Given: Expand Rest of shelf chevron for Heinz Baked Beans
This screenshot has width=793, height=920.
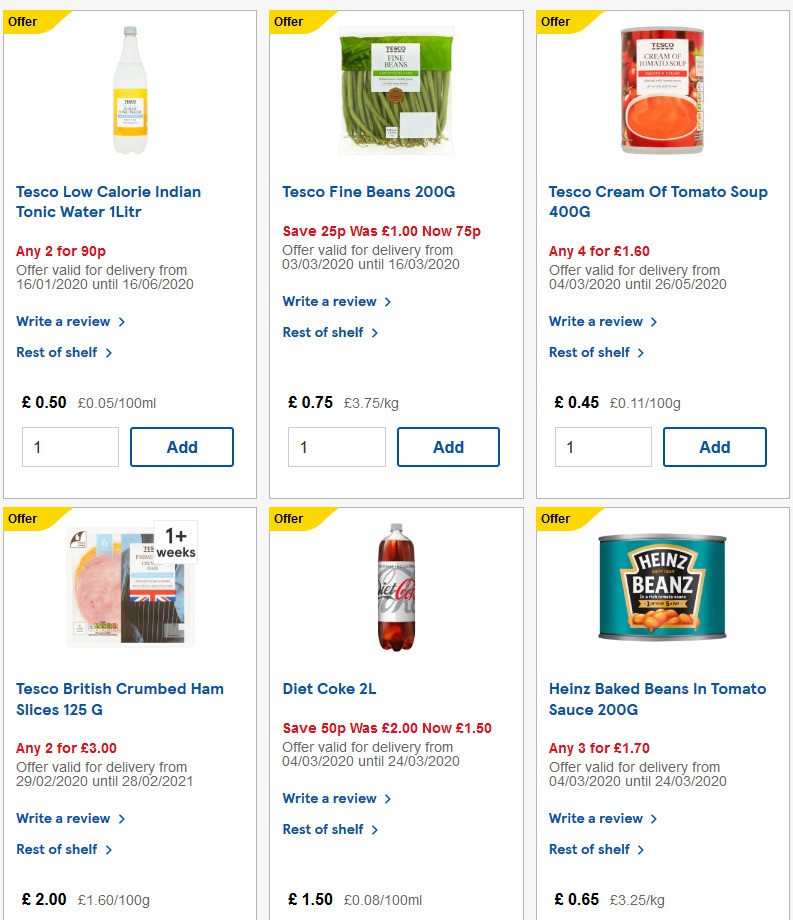Looking at the screenshot, I should tap(641, 849).
